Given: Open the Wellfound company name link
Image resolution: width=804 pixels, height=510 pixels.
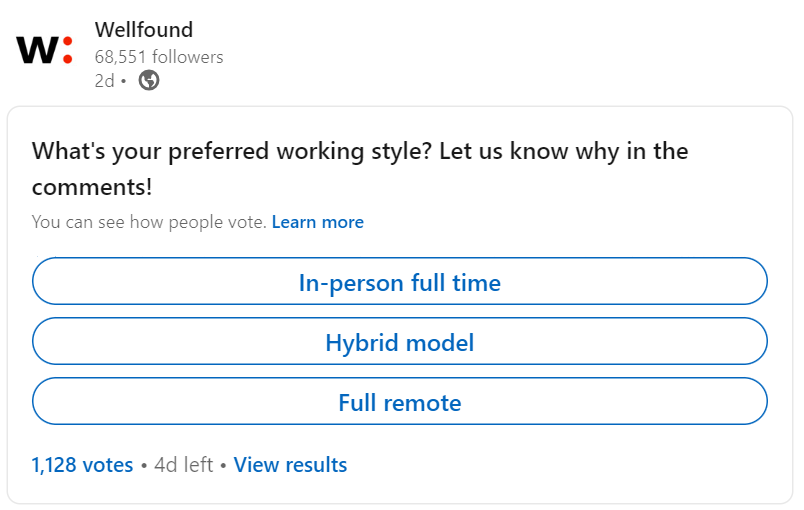Looking at the screenshot, I should [x=143, y=30].
